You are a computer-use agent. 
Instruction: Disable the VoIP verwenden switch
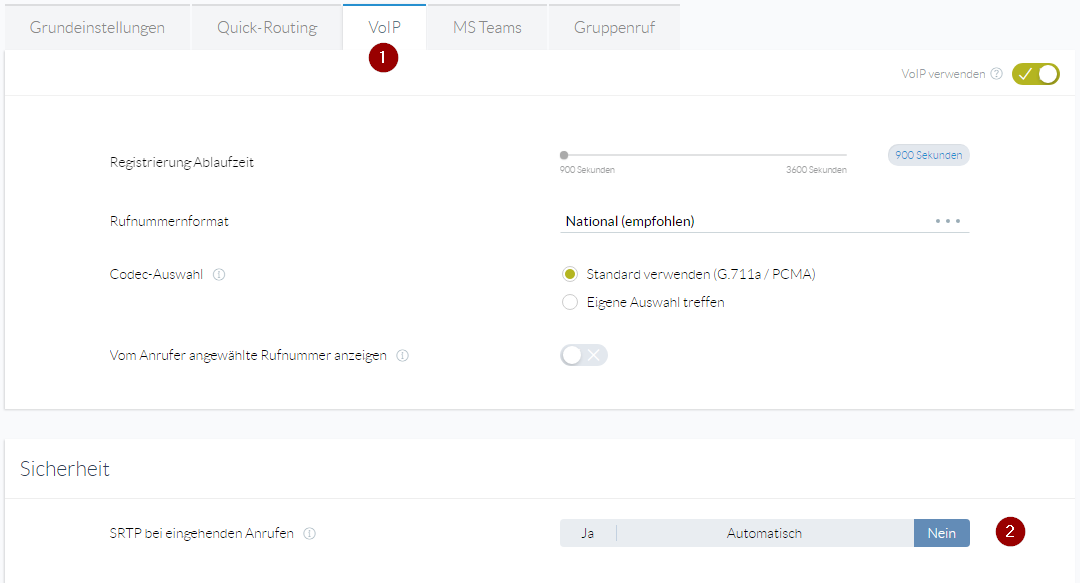(x=1035, y=74)
